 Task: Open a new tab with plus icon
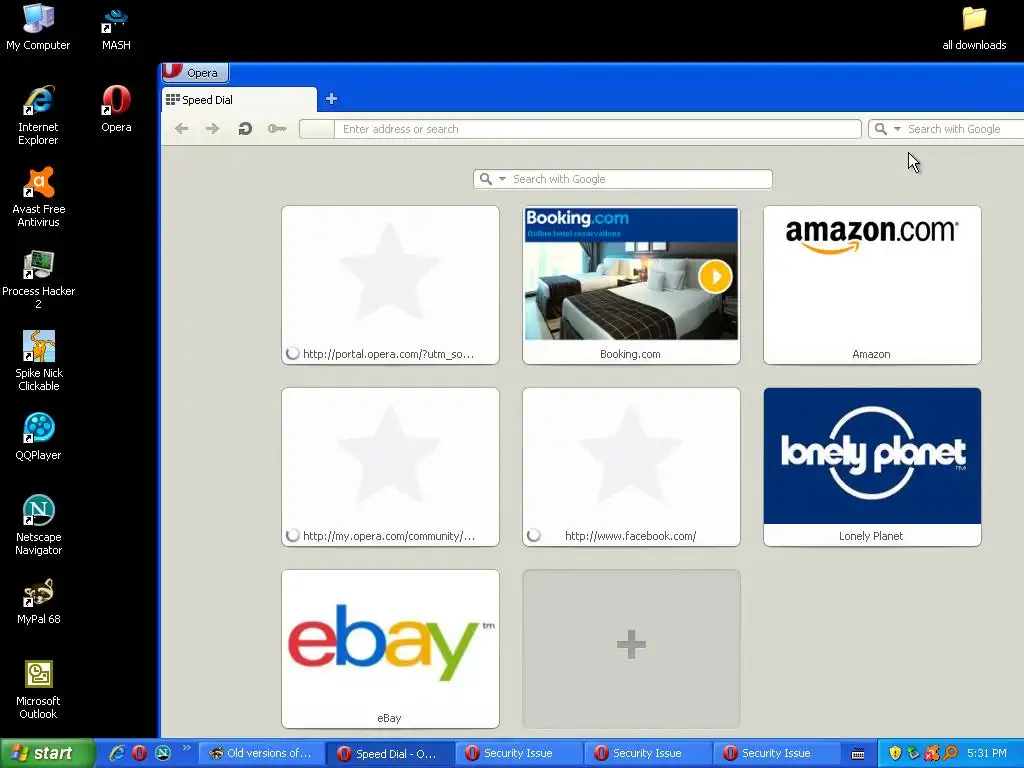(331, 99)
